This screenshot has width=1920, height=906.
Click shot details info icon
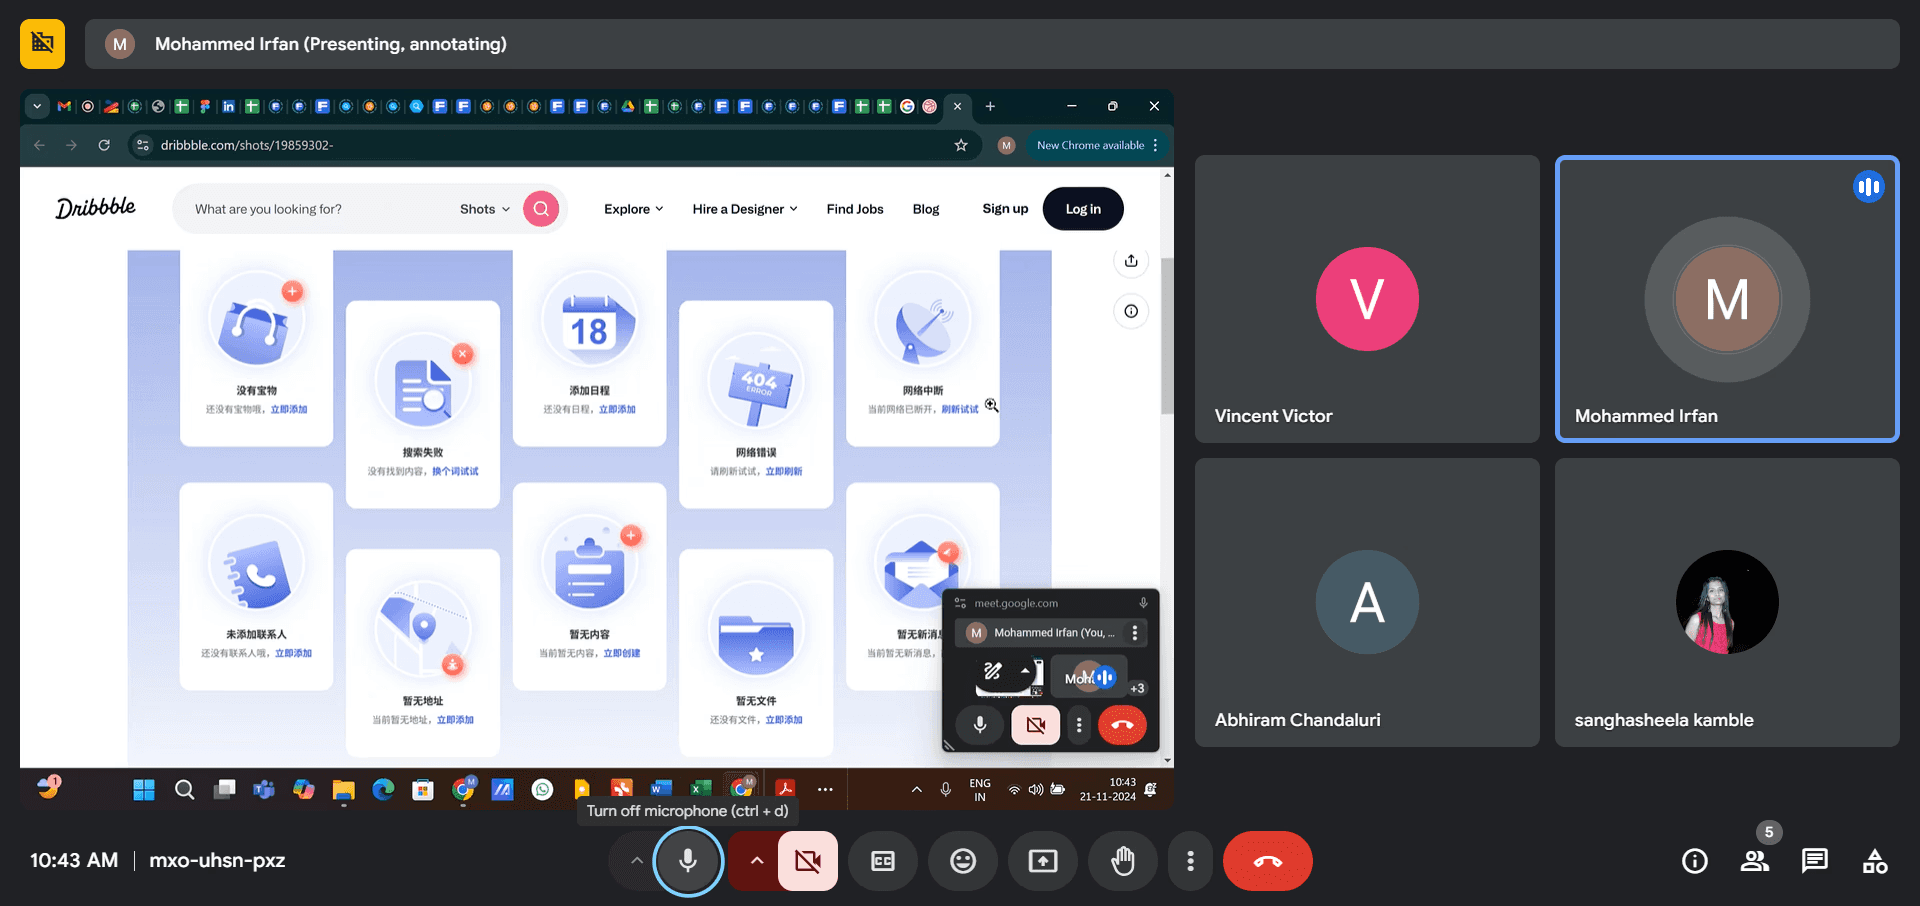click(1131, 311)
